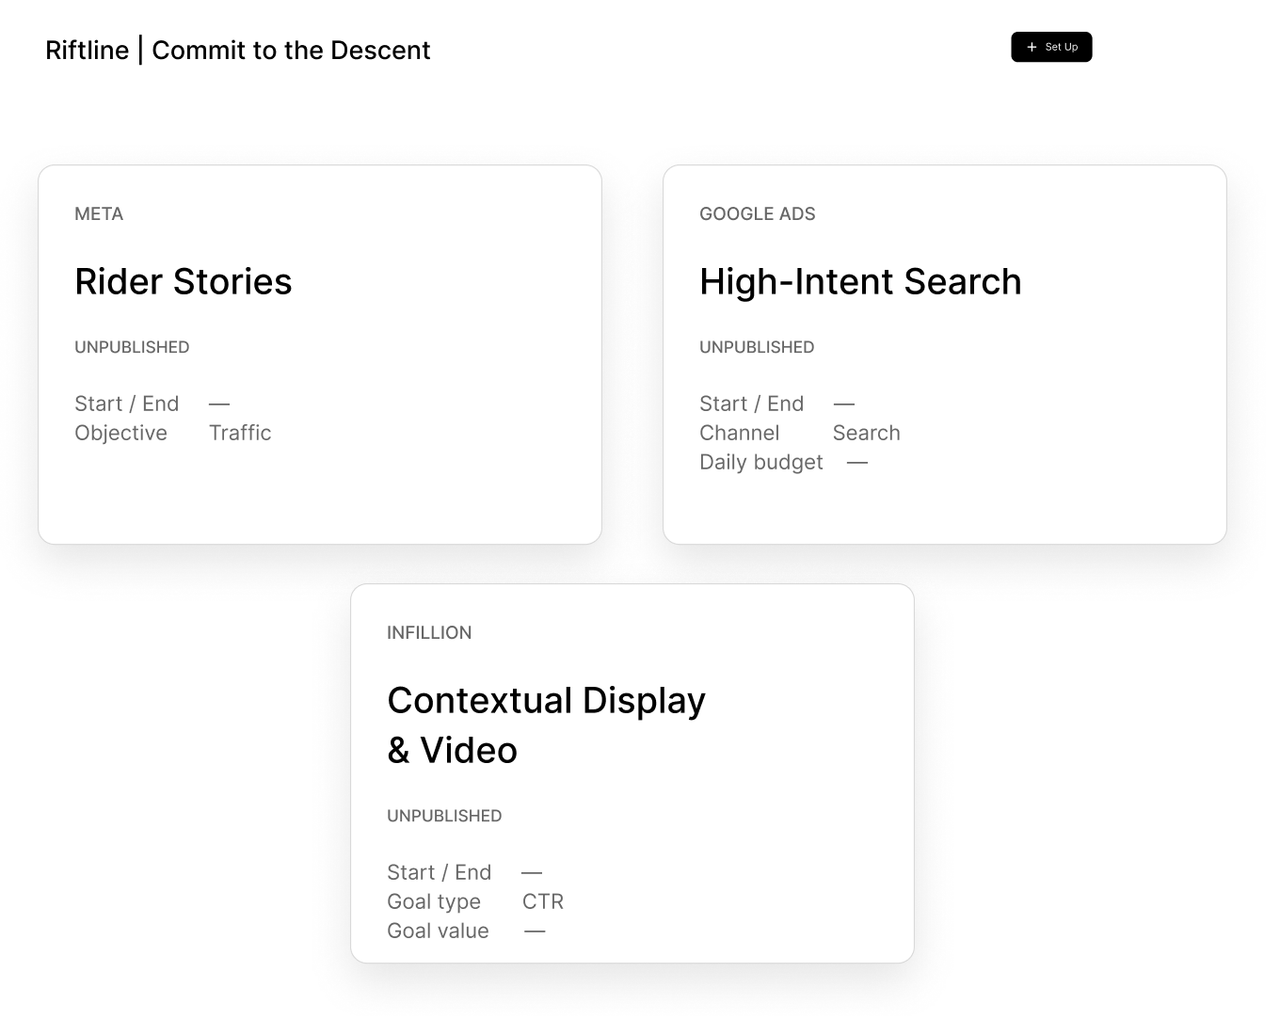The height and width of the screenshot is (1016, 1280).
Task: Click the plus icon in Set Up
Action: pyautogui.click(x=1032, y=47)
